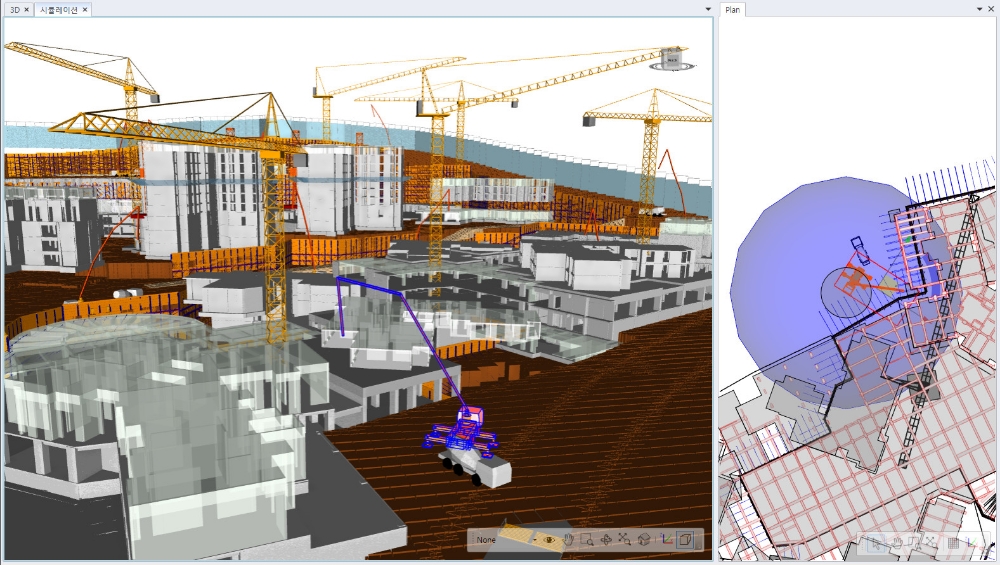Select the orbit rotate tool
Screen dimensions: 1000x565
[606, 540]
